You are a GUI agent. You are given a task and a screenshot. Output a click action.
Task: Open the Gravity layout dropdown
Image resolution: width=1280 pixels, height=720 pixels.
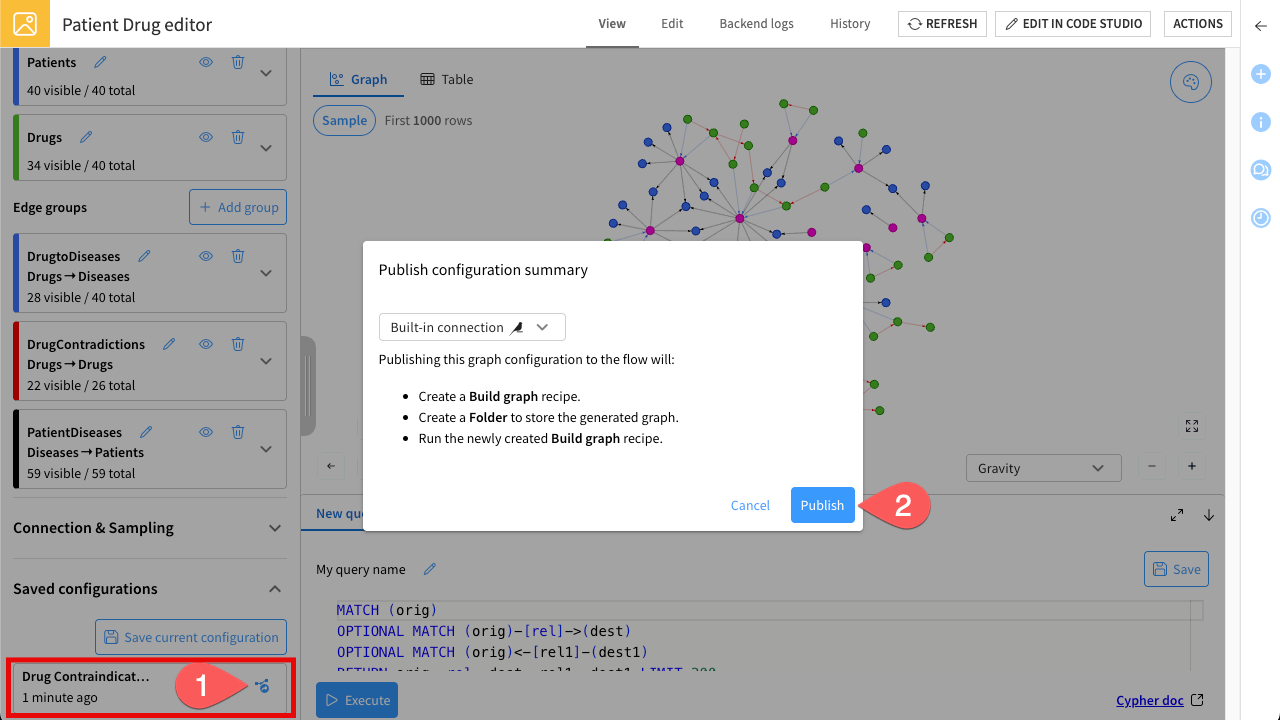[x=1043, y=468]
